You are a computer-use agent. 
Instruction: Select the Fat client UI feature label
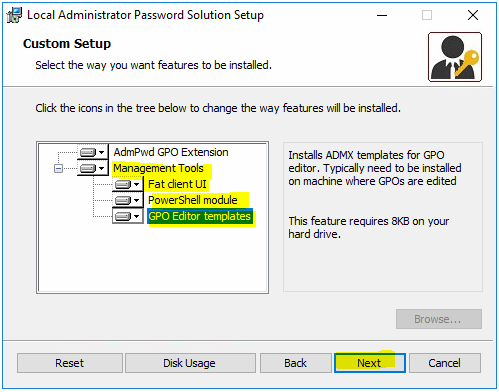click(x=177, y=184)
